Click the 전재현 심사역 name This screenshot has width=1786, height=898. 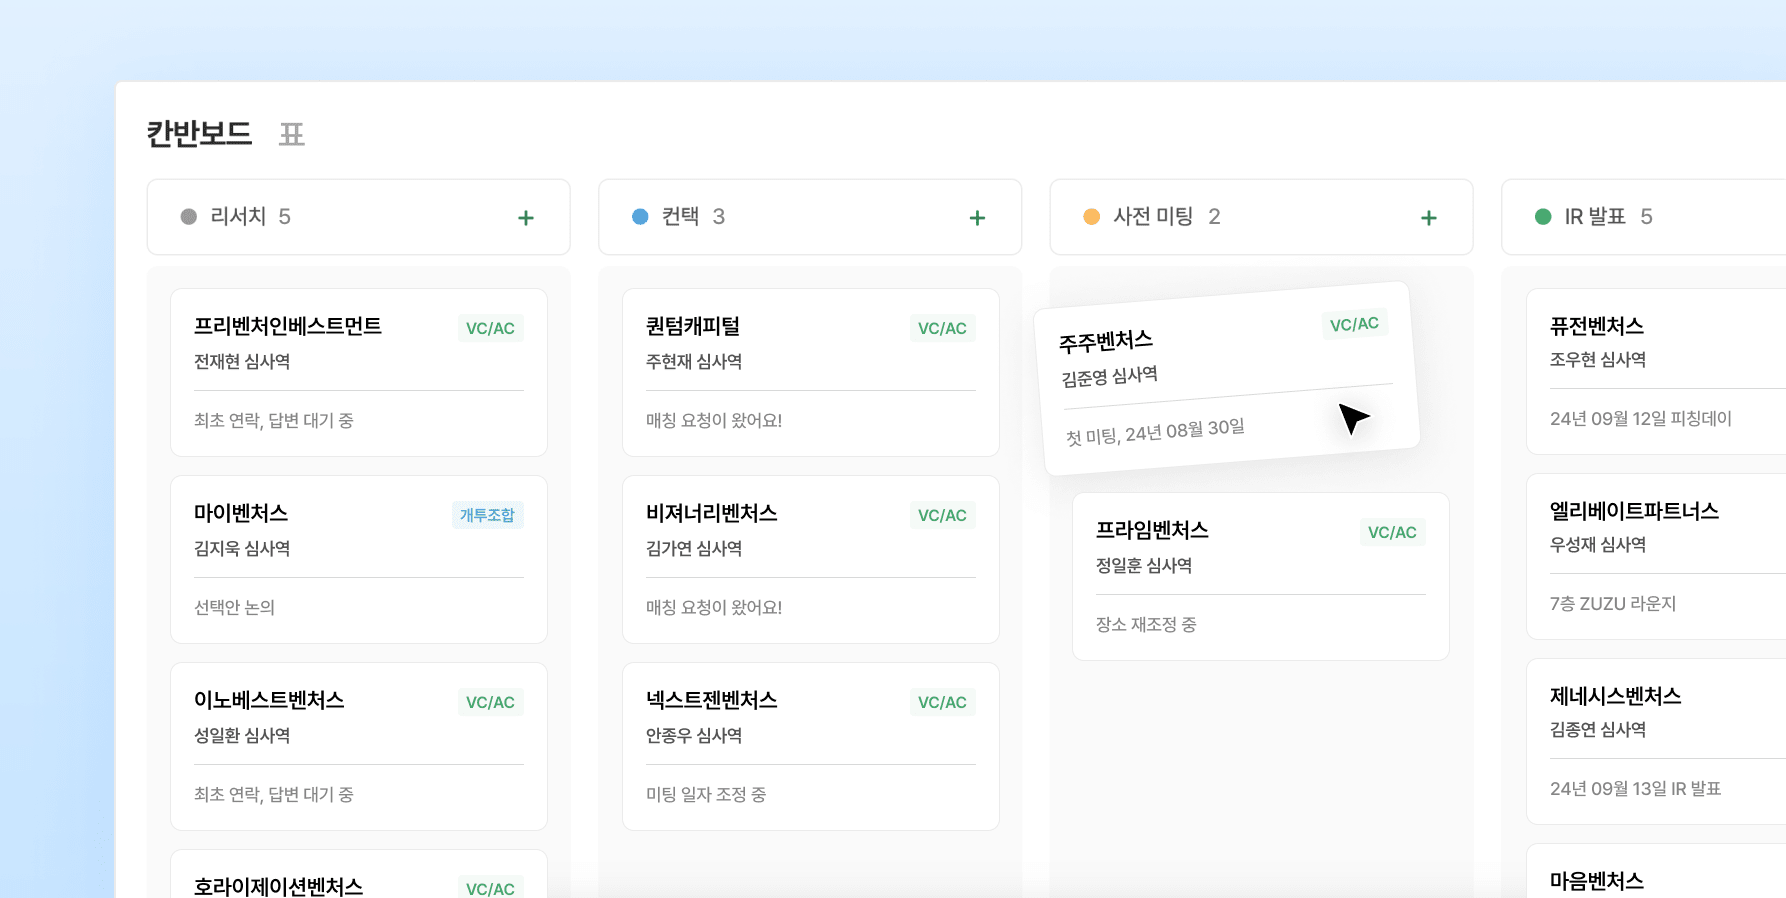tap(242, 362)
